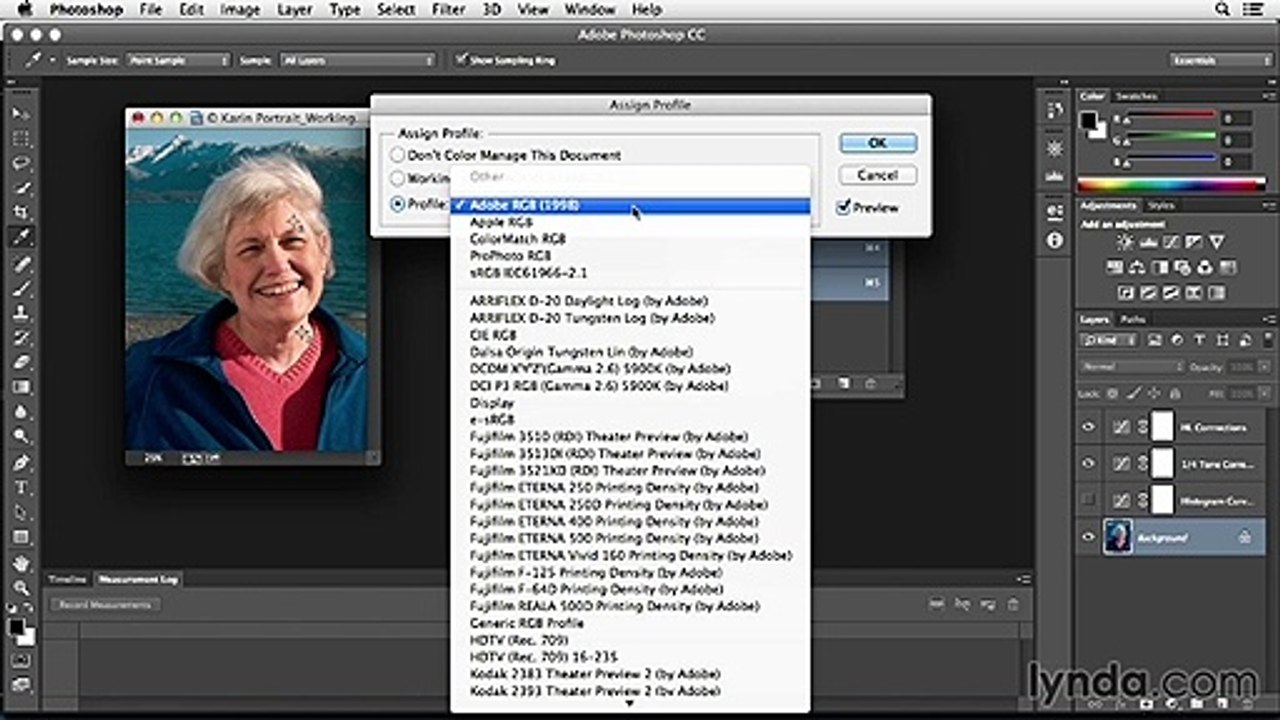
Task: Hide the 1/4 Tone Corrections layer
Action: tap(1089, 464)
